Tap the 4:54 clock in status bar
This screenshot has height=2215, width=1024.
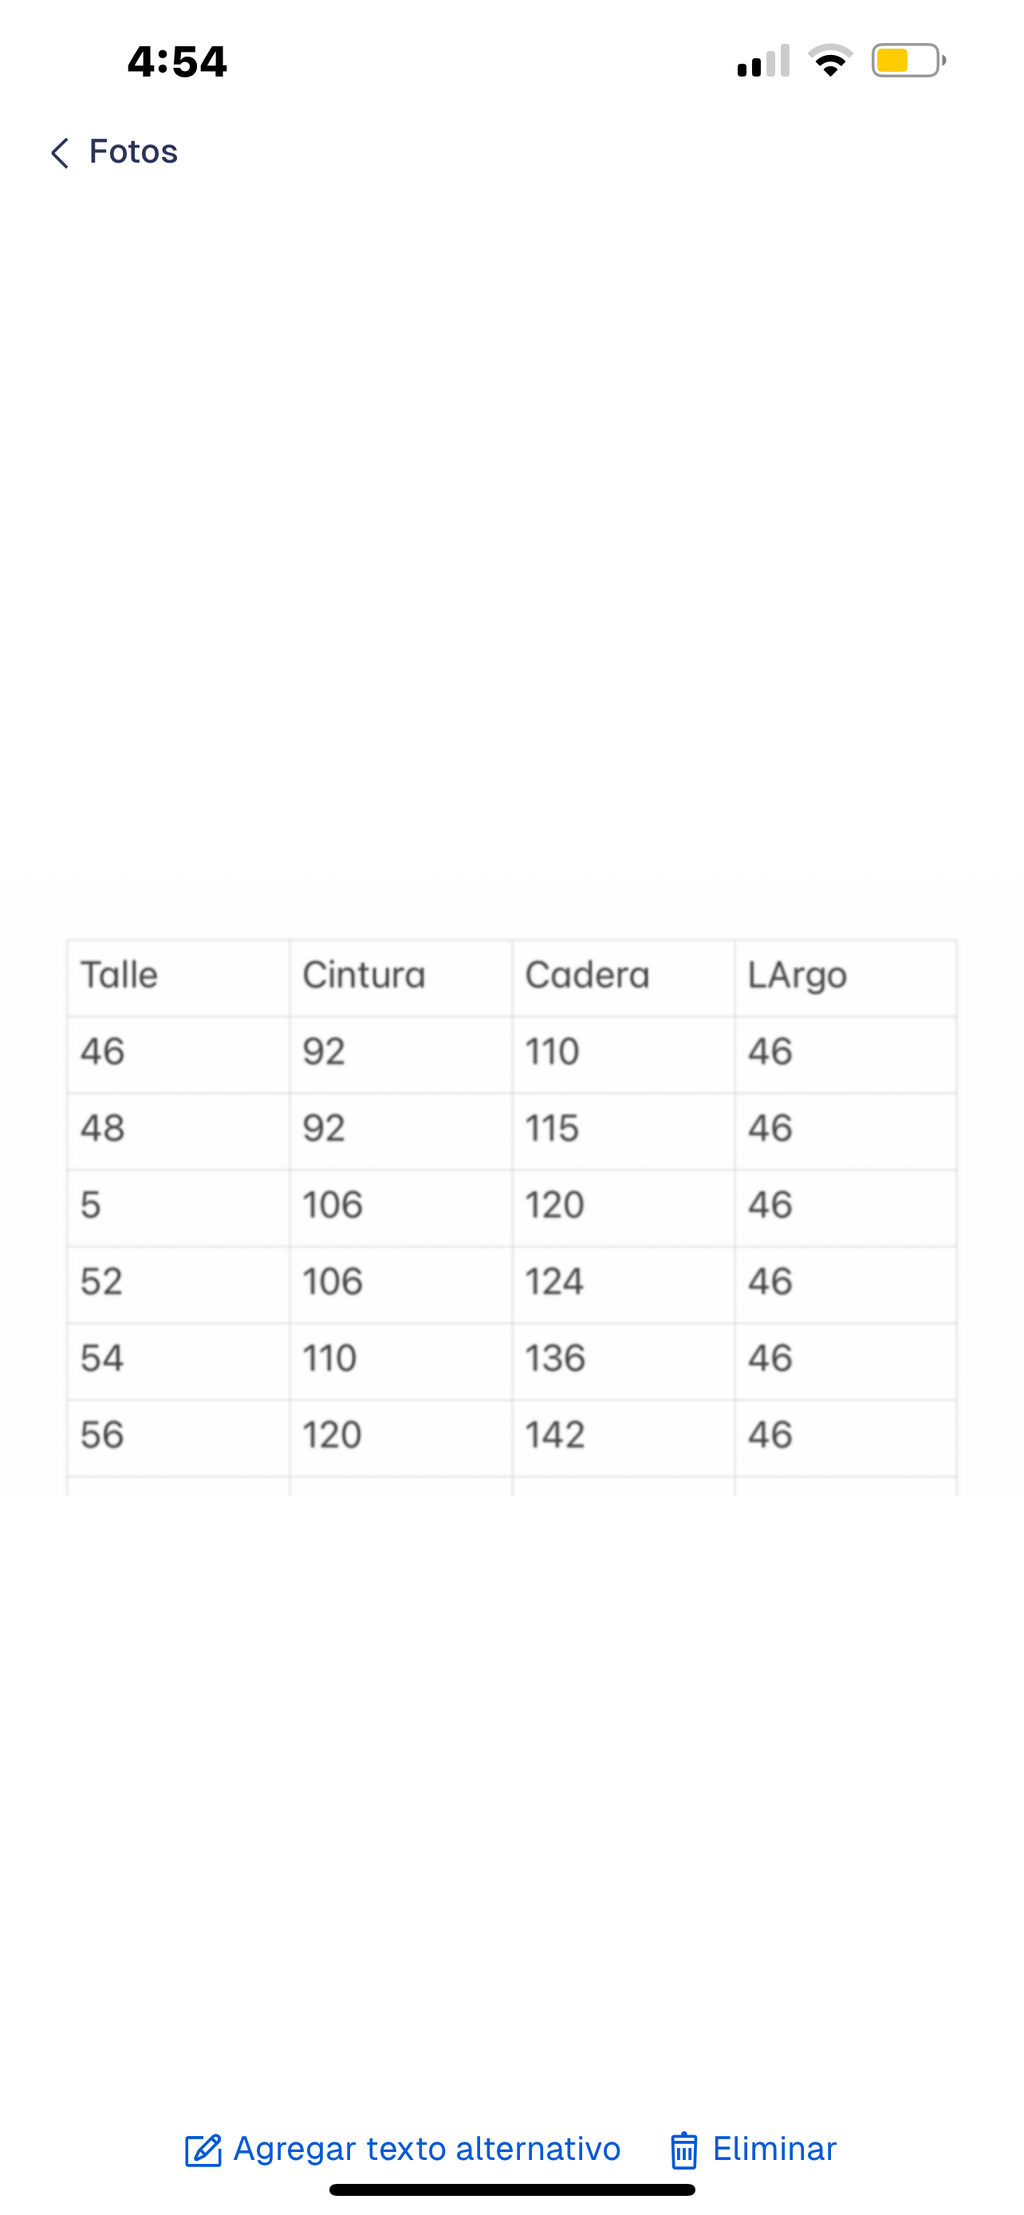click(177, 61)
